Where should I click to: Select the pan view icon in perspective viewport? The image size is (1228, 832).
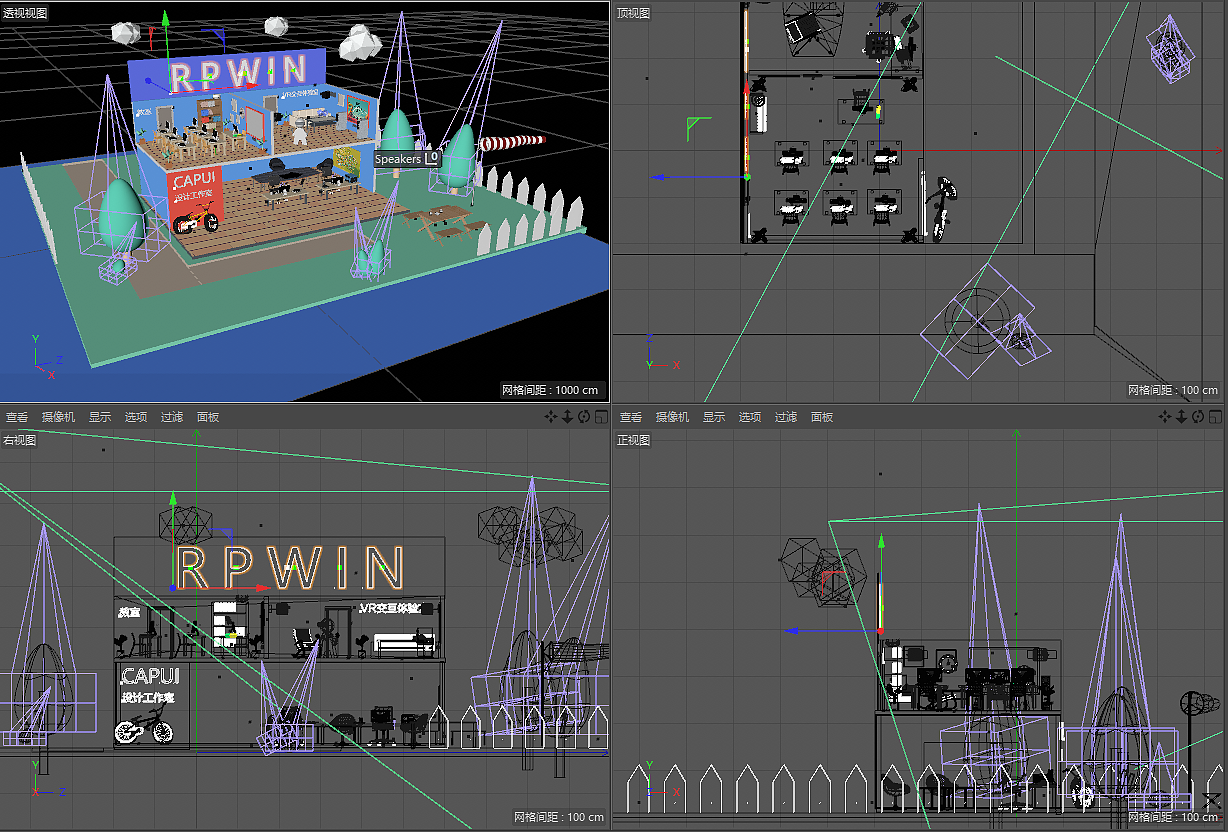(x=551, y=417)
